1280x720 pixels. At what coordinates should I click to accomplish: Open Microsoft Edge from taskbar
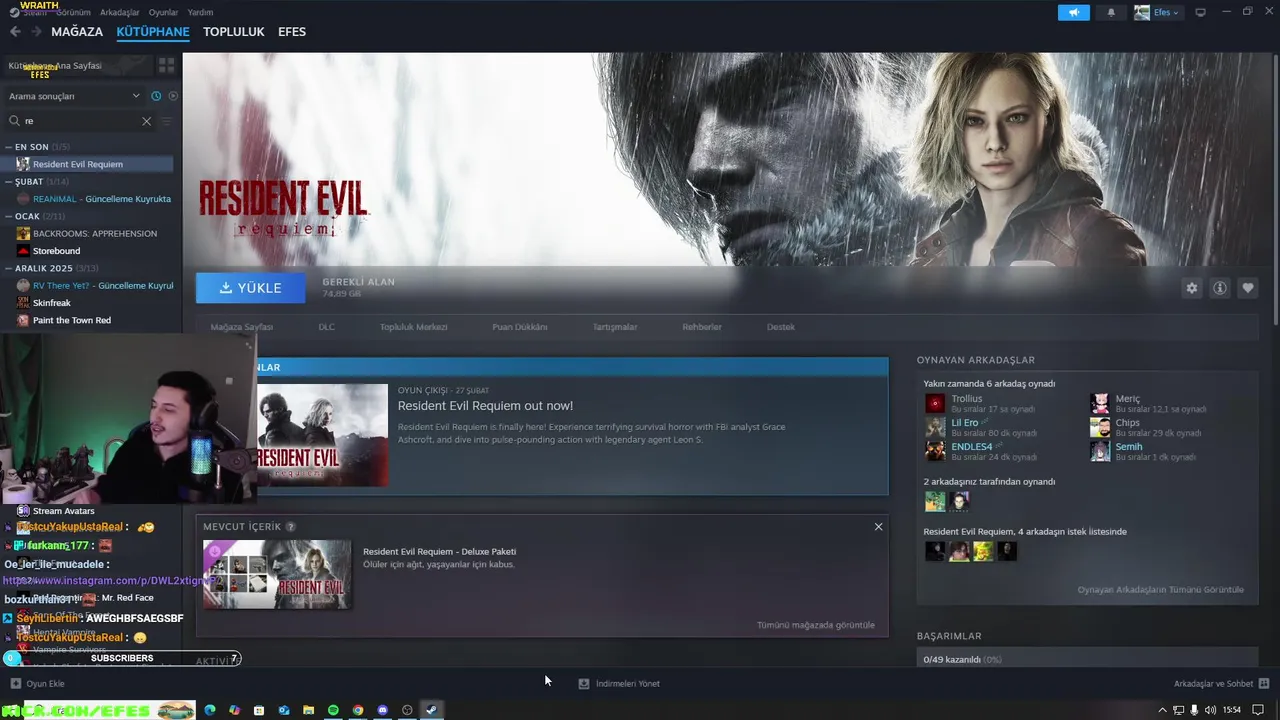click(210, 710)
